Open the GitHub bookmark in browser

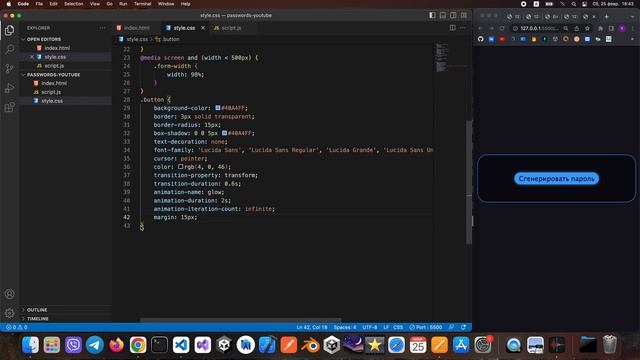coord(480,39)
